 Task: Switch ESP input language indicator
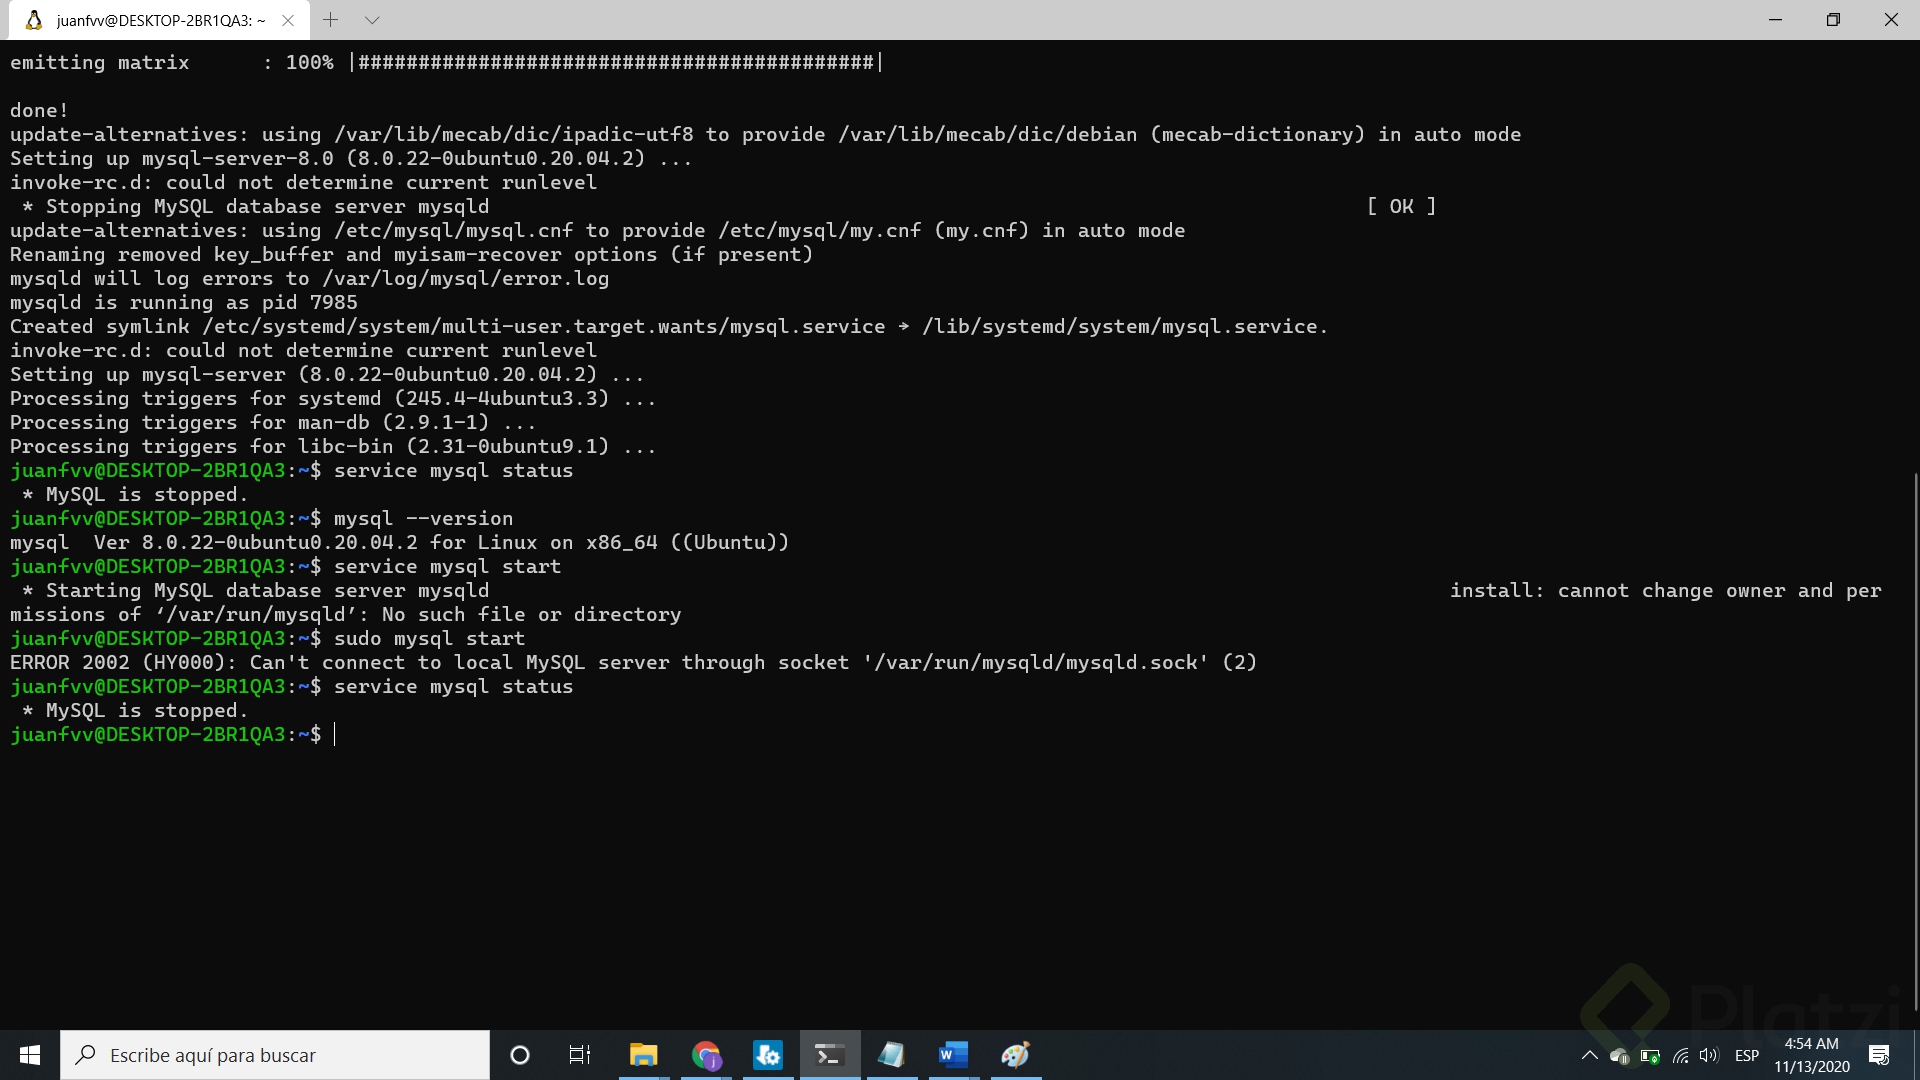[x=1747, y=1056]
